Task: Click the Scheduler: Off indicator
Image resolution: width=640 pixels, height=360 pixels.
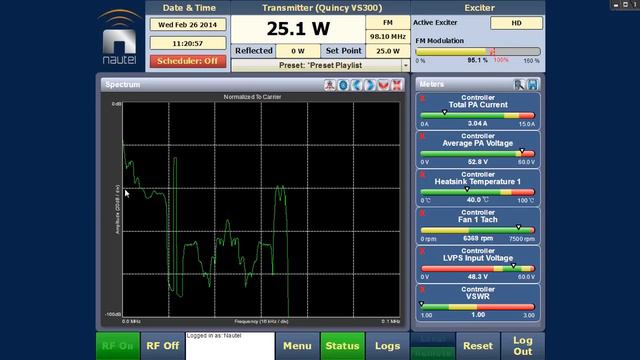Action: pyautogui.click(x=187, y=61)
